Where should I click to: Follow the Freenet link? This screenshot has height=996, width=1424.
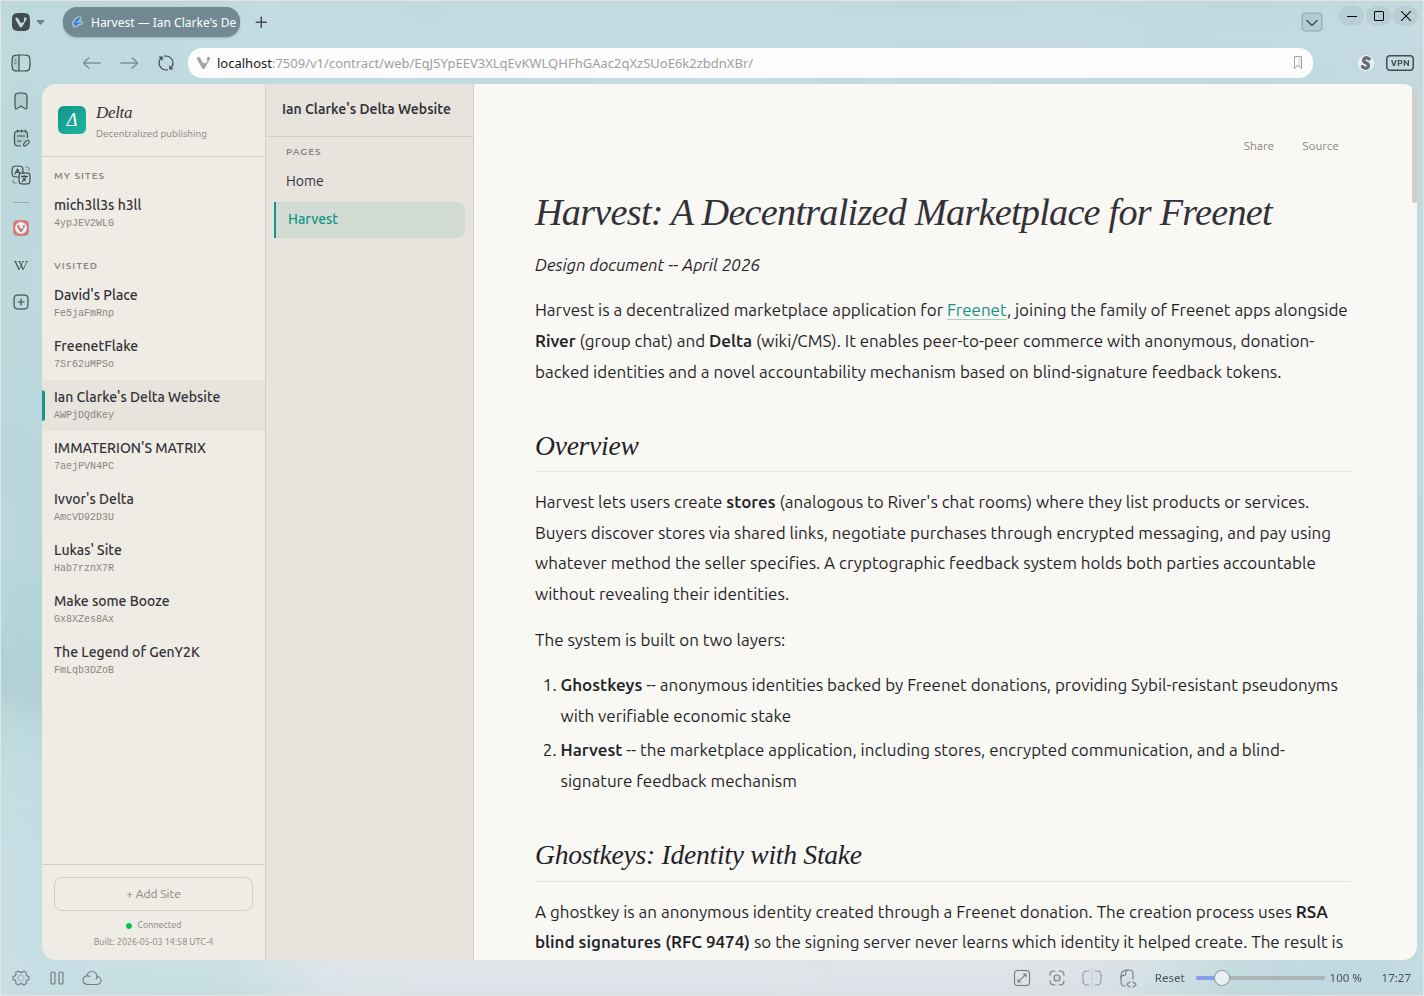(x=976, y=310)
